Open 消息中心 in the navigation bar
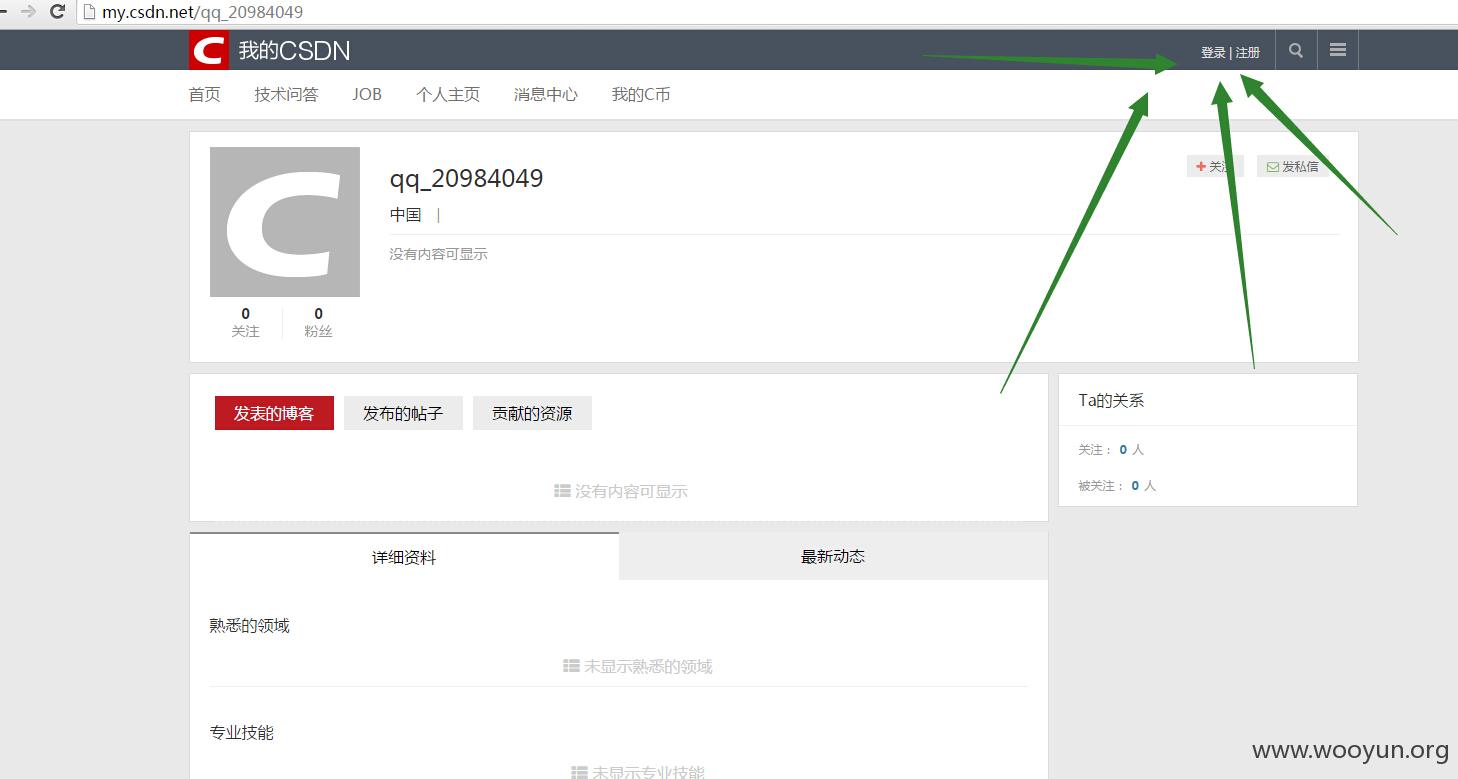This screenshot has height=779, width=1458. (x=546, y=95)
